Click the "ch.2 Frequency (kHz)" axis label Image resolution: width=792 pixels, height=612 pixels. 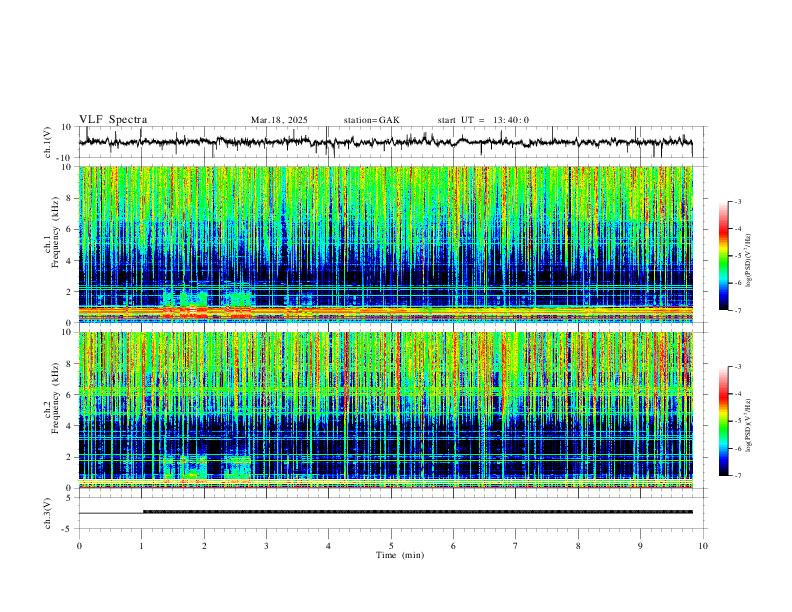[51, 398]
